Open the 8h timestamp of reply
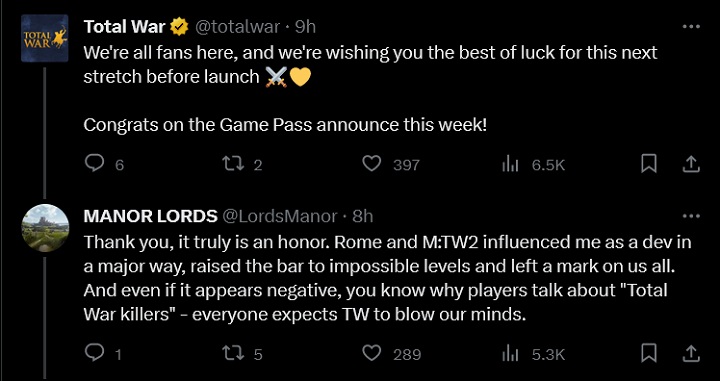Screen dimensions: 720x381 click(x=363, y=216)
